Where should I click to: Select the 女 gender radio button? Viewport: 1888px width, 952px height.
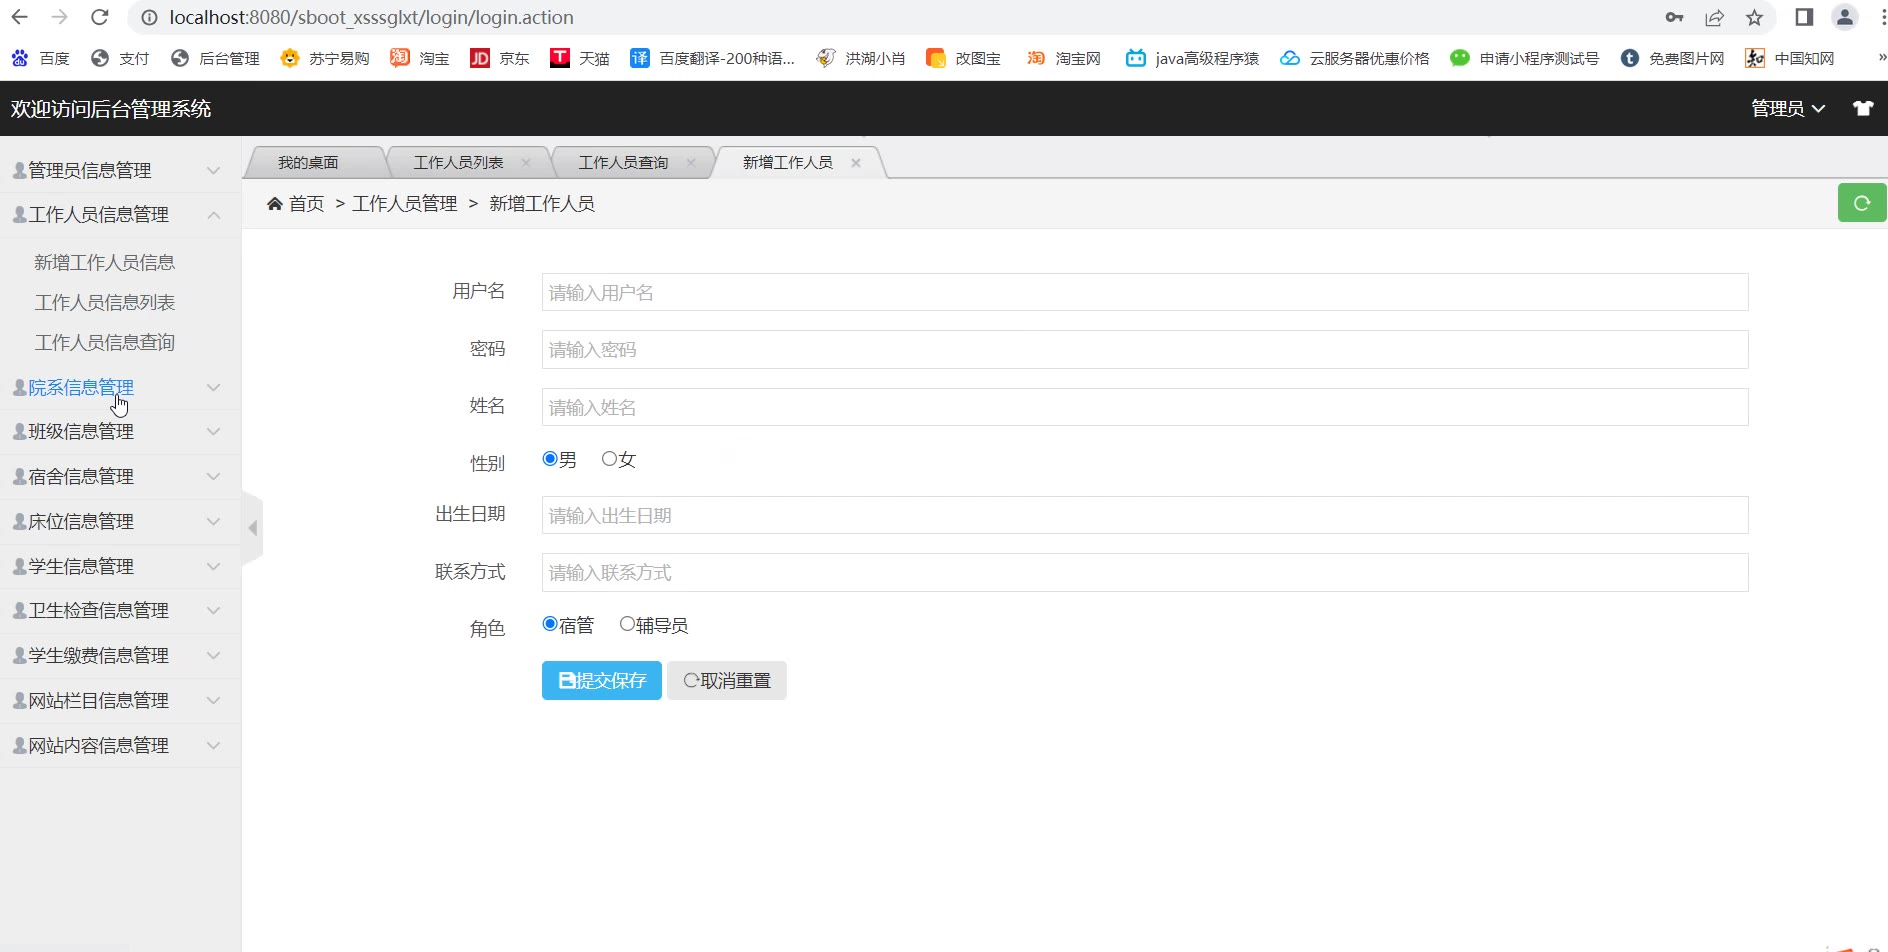point(609,459)
